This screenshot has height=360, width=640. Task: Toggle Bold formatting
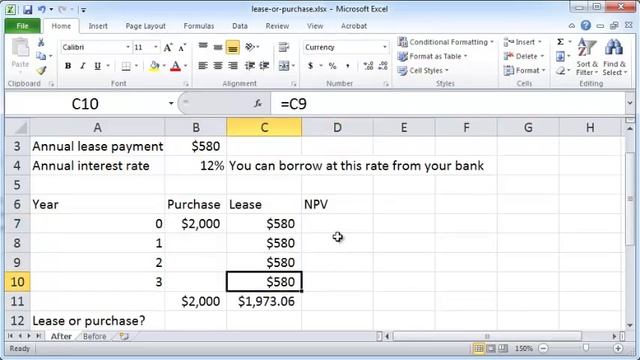click(x=68, y=66)
